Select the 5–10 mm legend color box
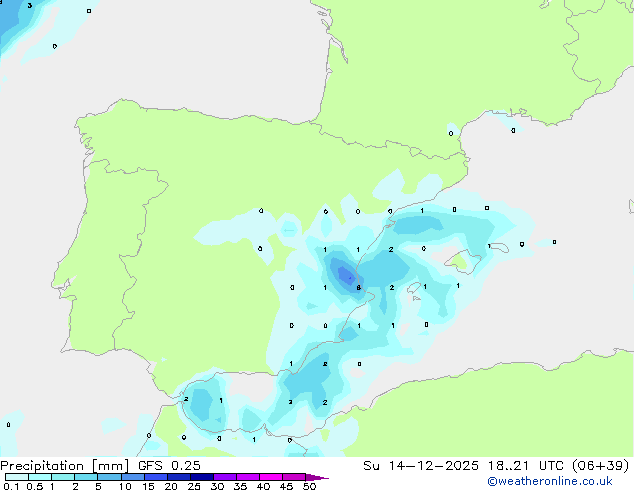 (x=110, y=477)
